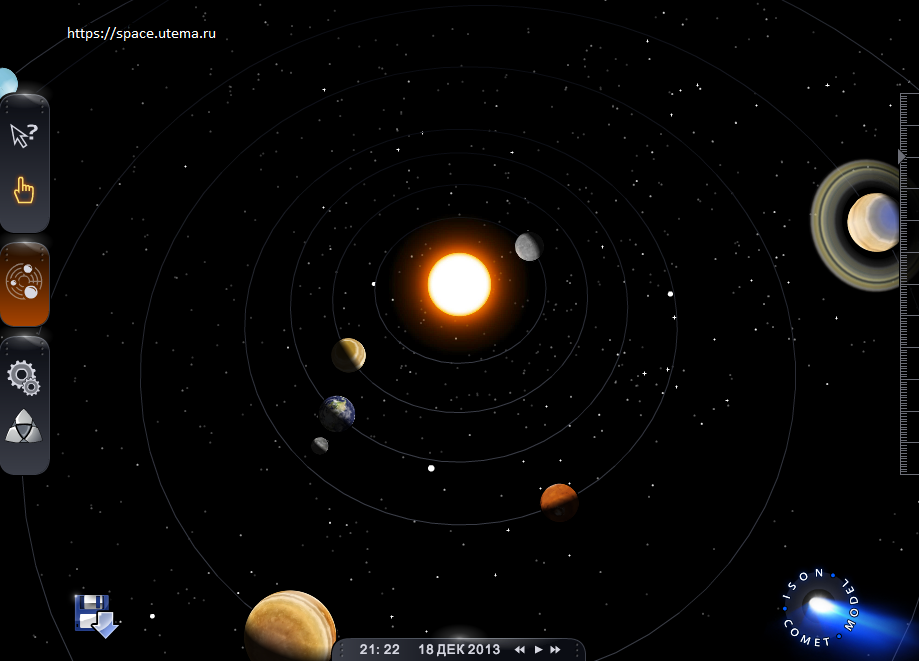Click the 21:22 time display

coord(379,650)
